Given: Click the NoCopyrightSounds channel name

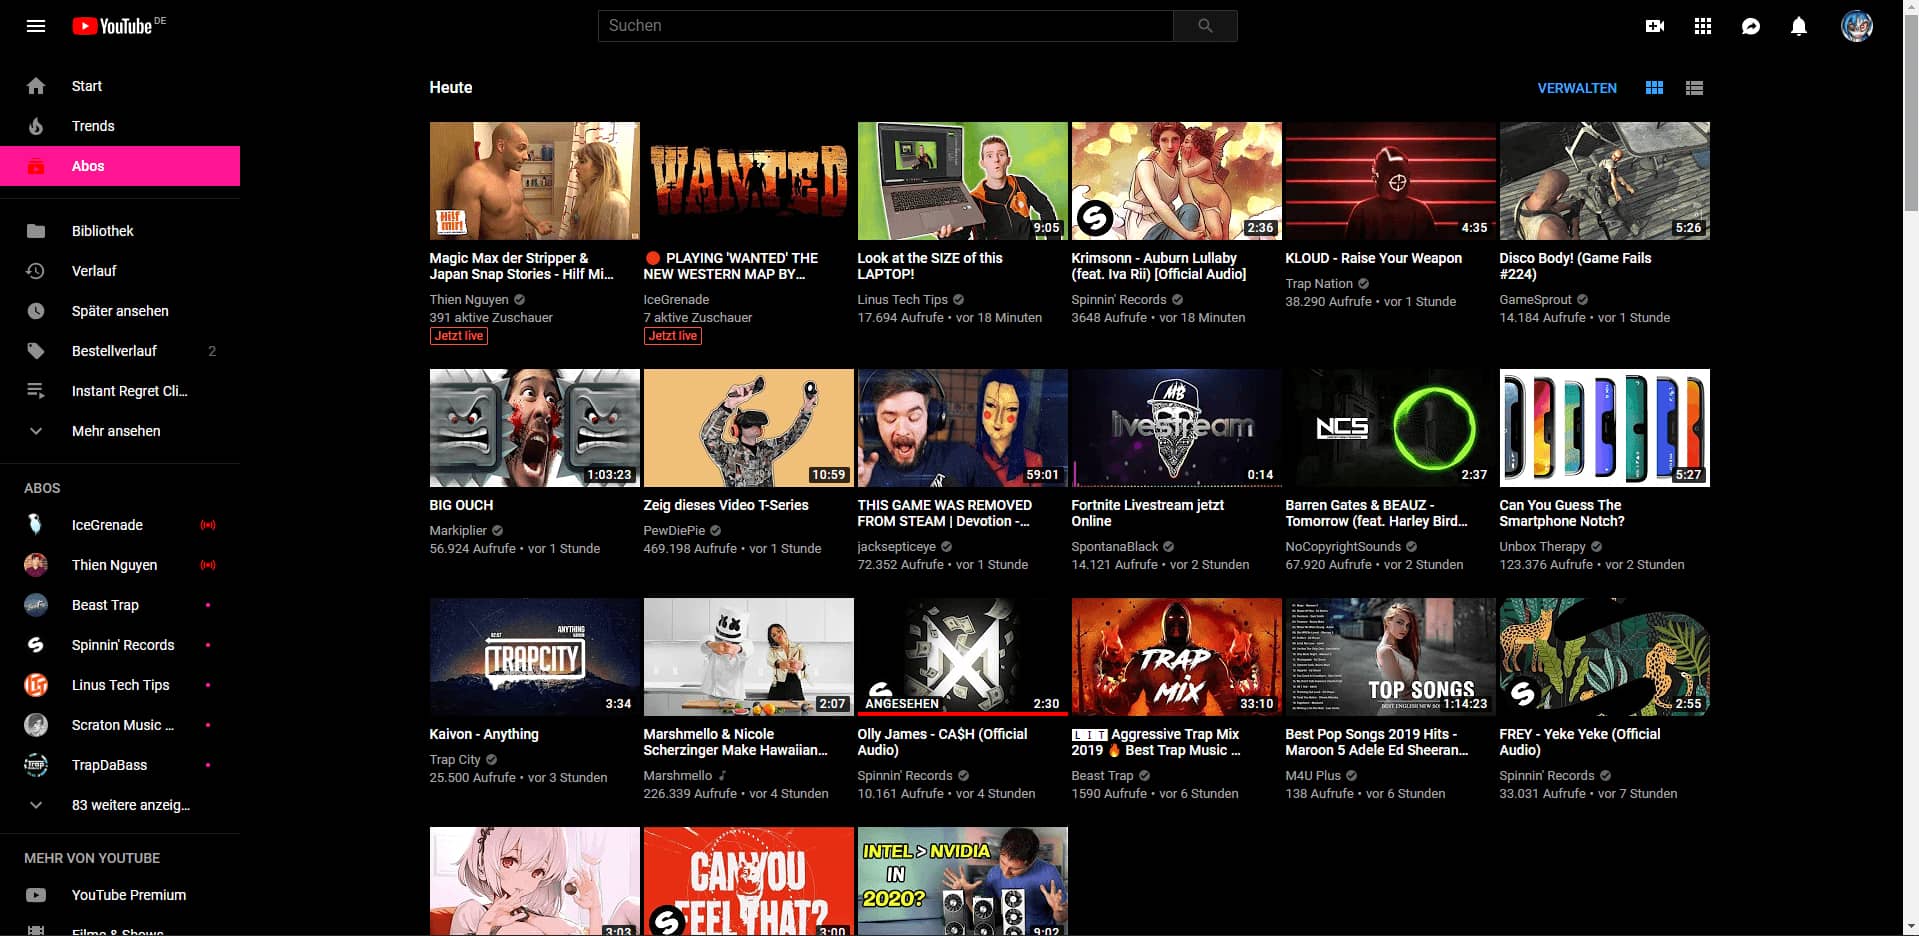Looking at the screenshot, I should coord(1343,547).
